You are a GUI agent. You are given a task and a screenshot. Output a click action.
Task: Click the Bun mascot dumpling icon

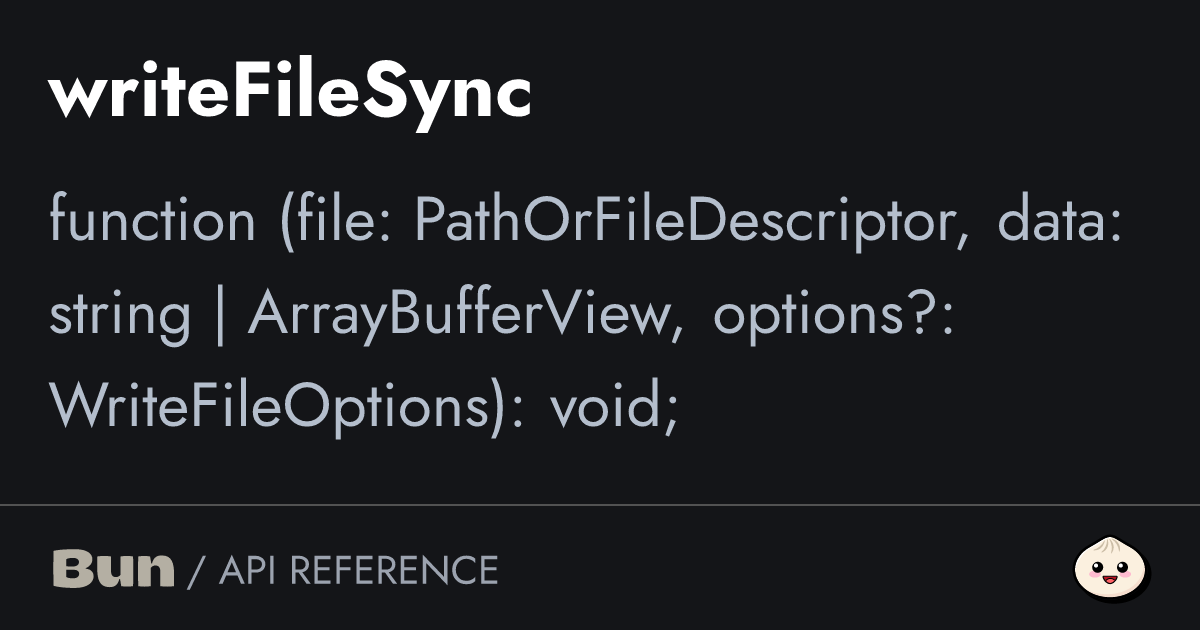coord(1111,569)
